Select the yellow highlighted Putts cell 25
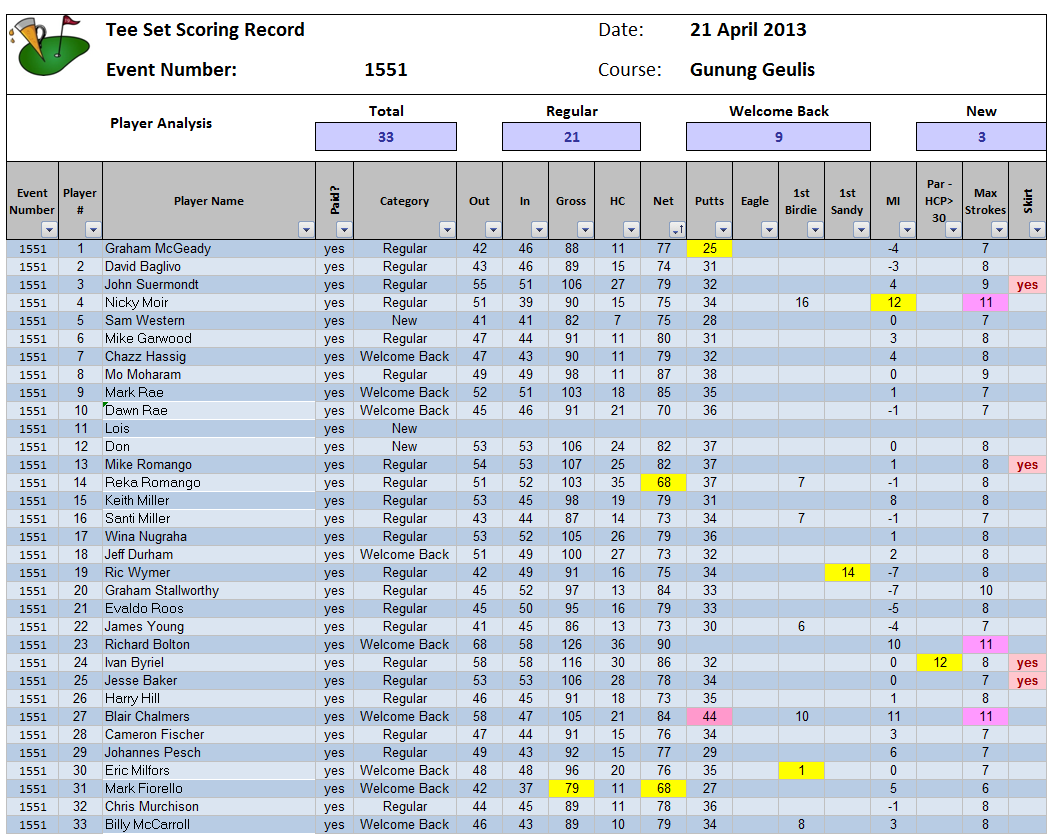 [709, 249]
